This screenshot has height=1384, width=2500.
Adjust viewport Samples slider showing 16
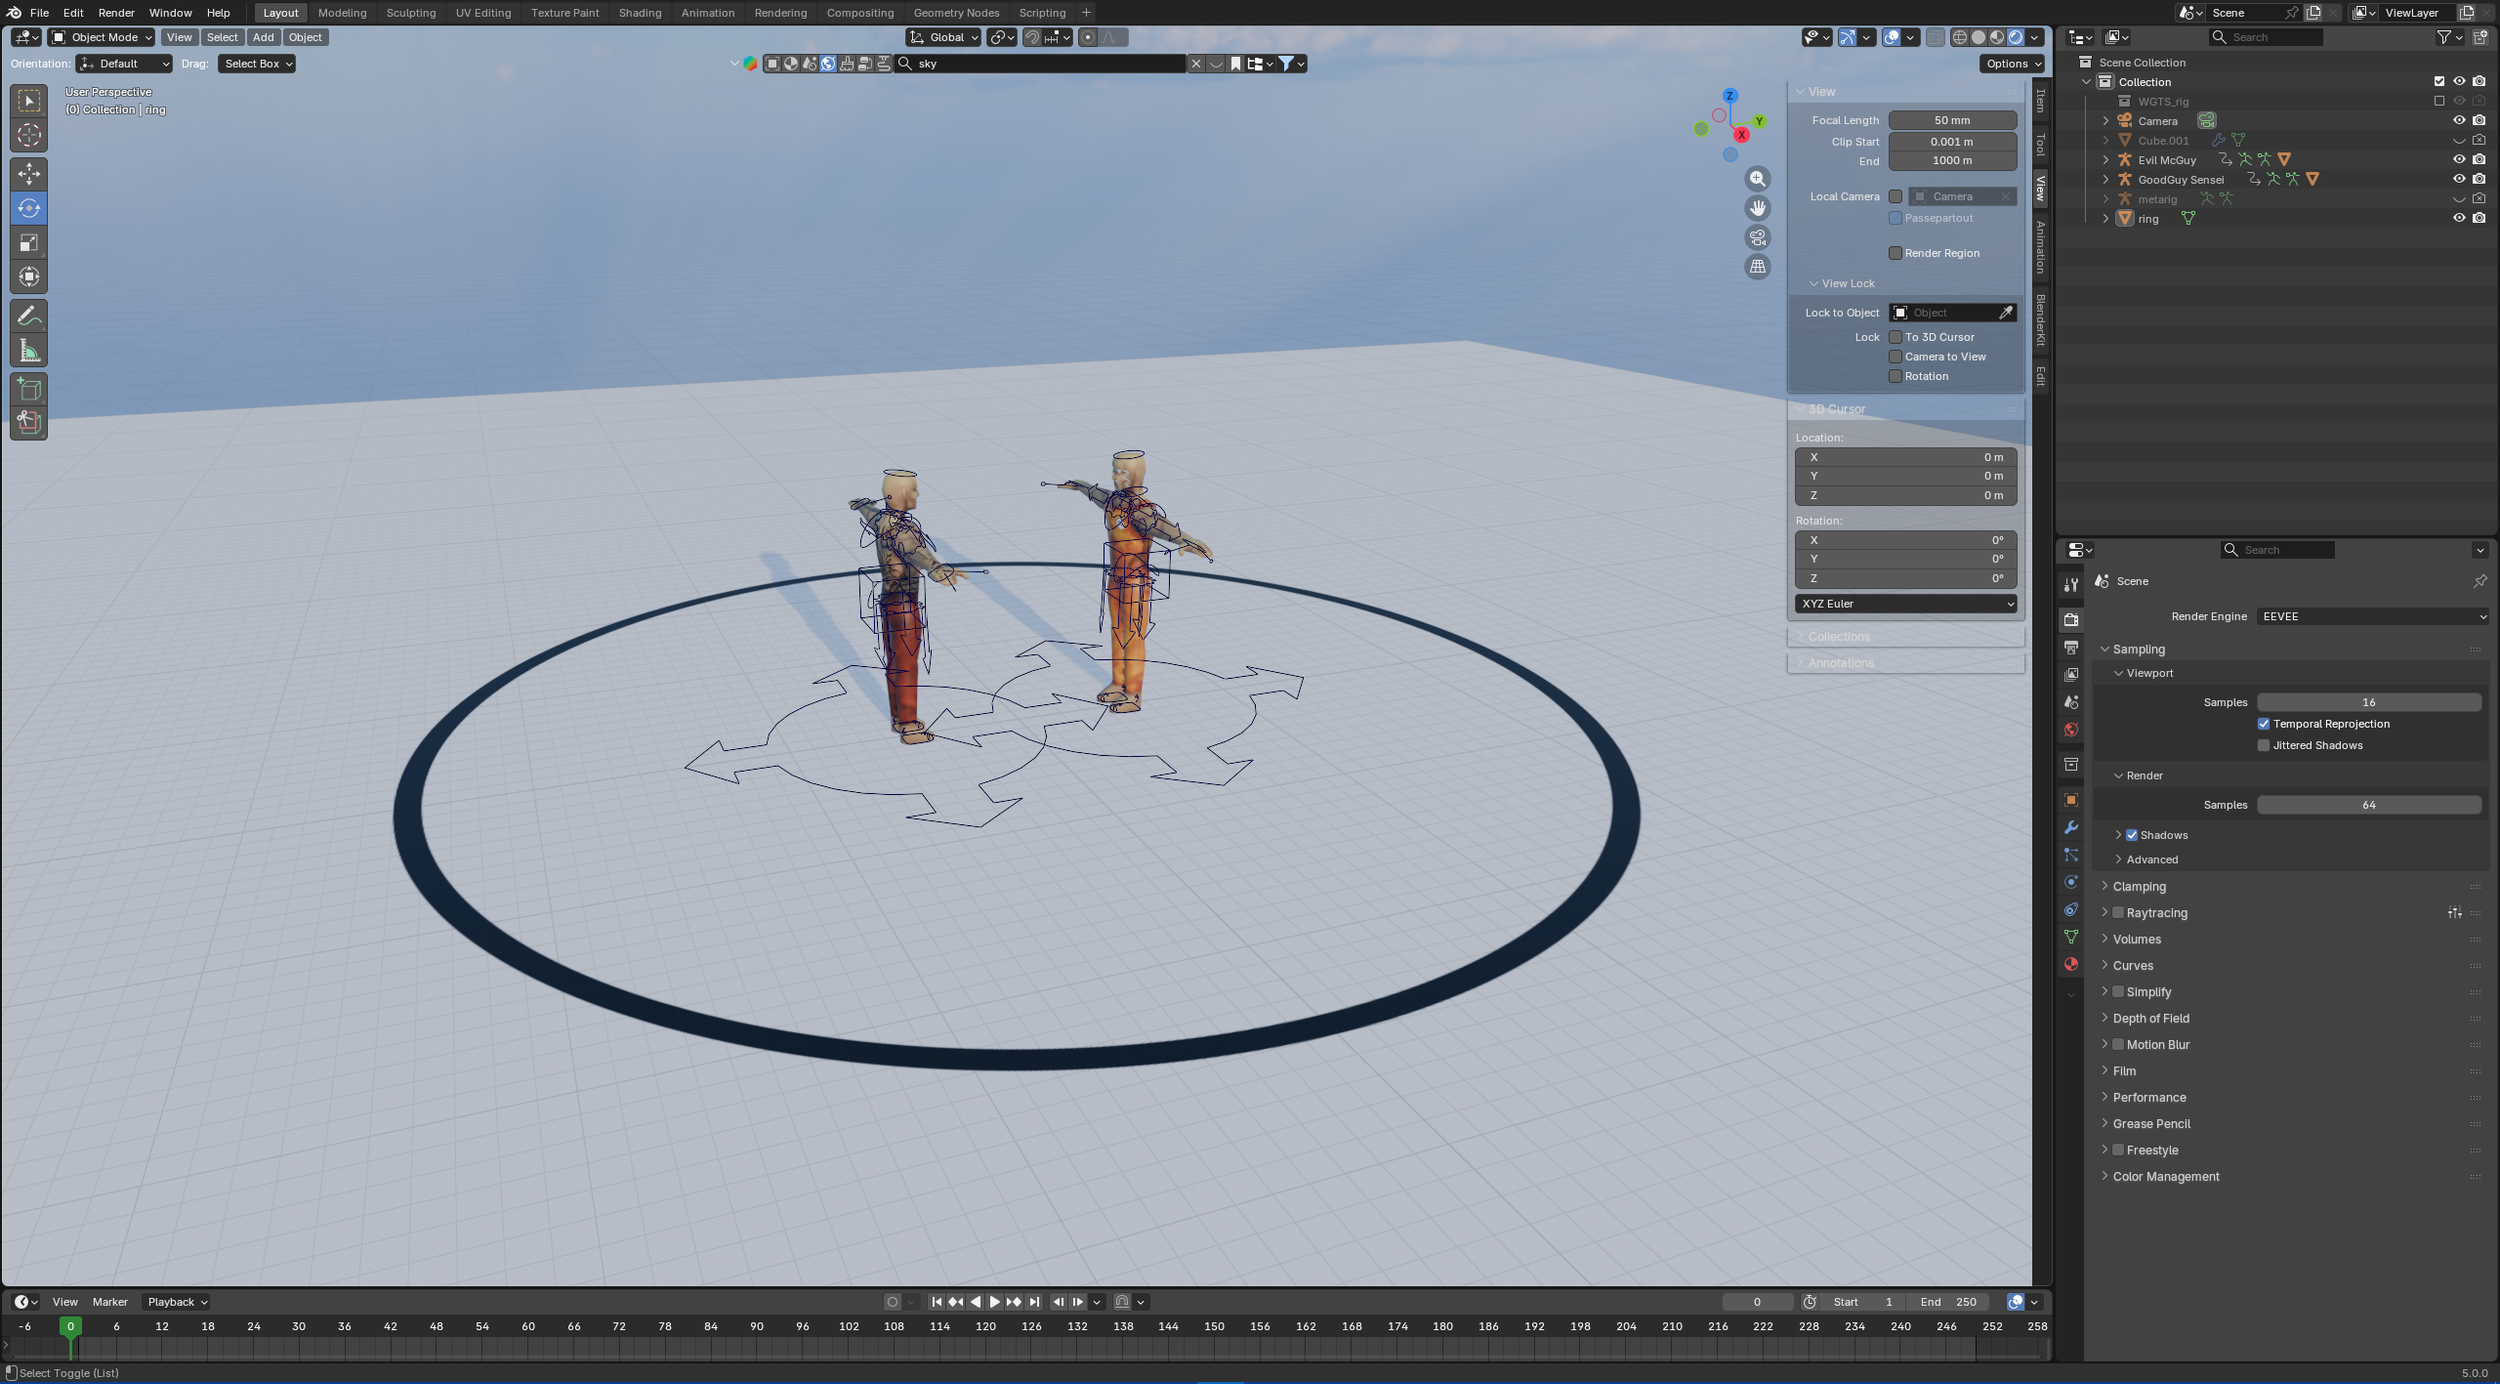2368,702
